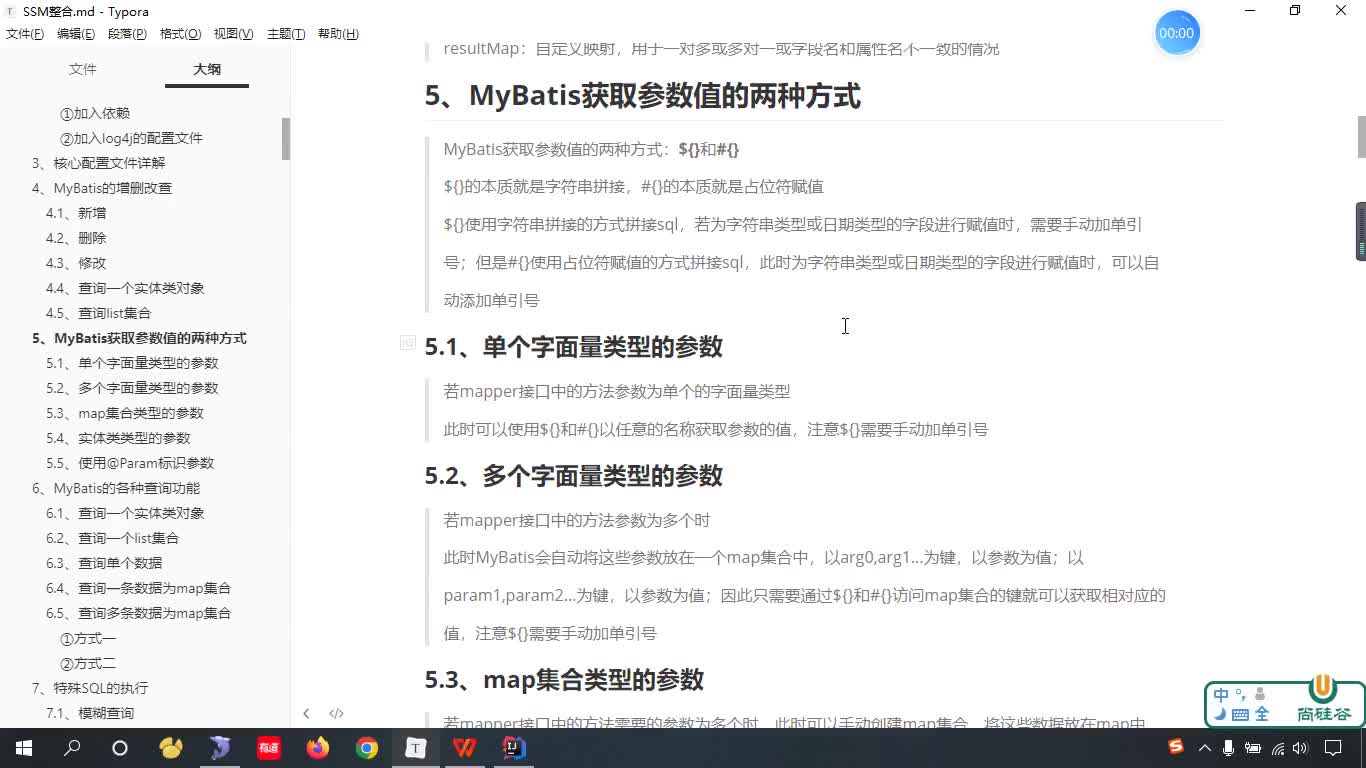Switch to Typora taskbar icon
The height and width of the screenshot is (768, 1366).
click(x=415, y=748)
